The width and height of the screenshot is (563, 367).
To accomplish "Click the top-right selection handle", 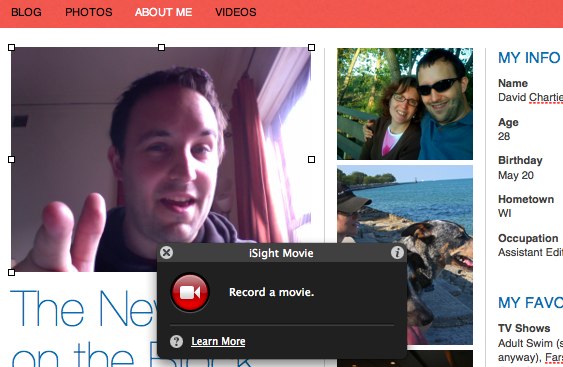I will (312, 47).
